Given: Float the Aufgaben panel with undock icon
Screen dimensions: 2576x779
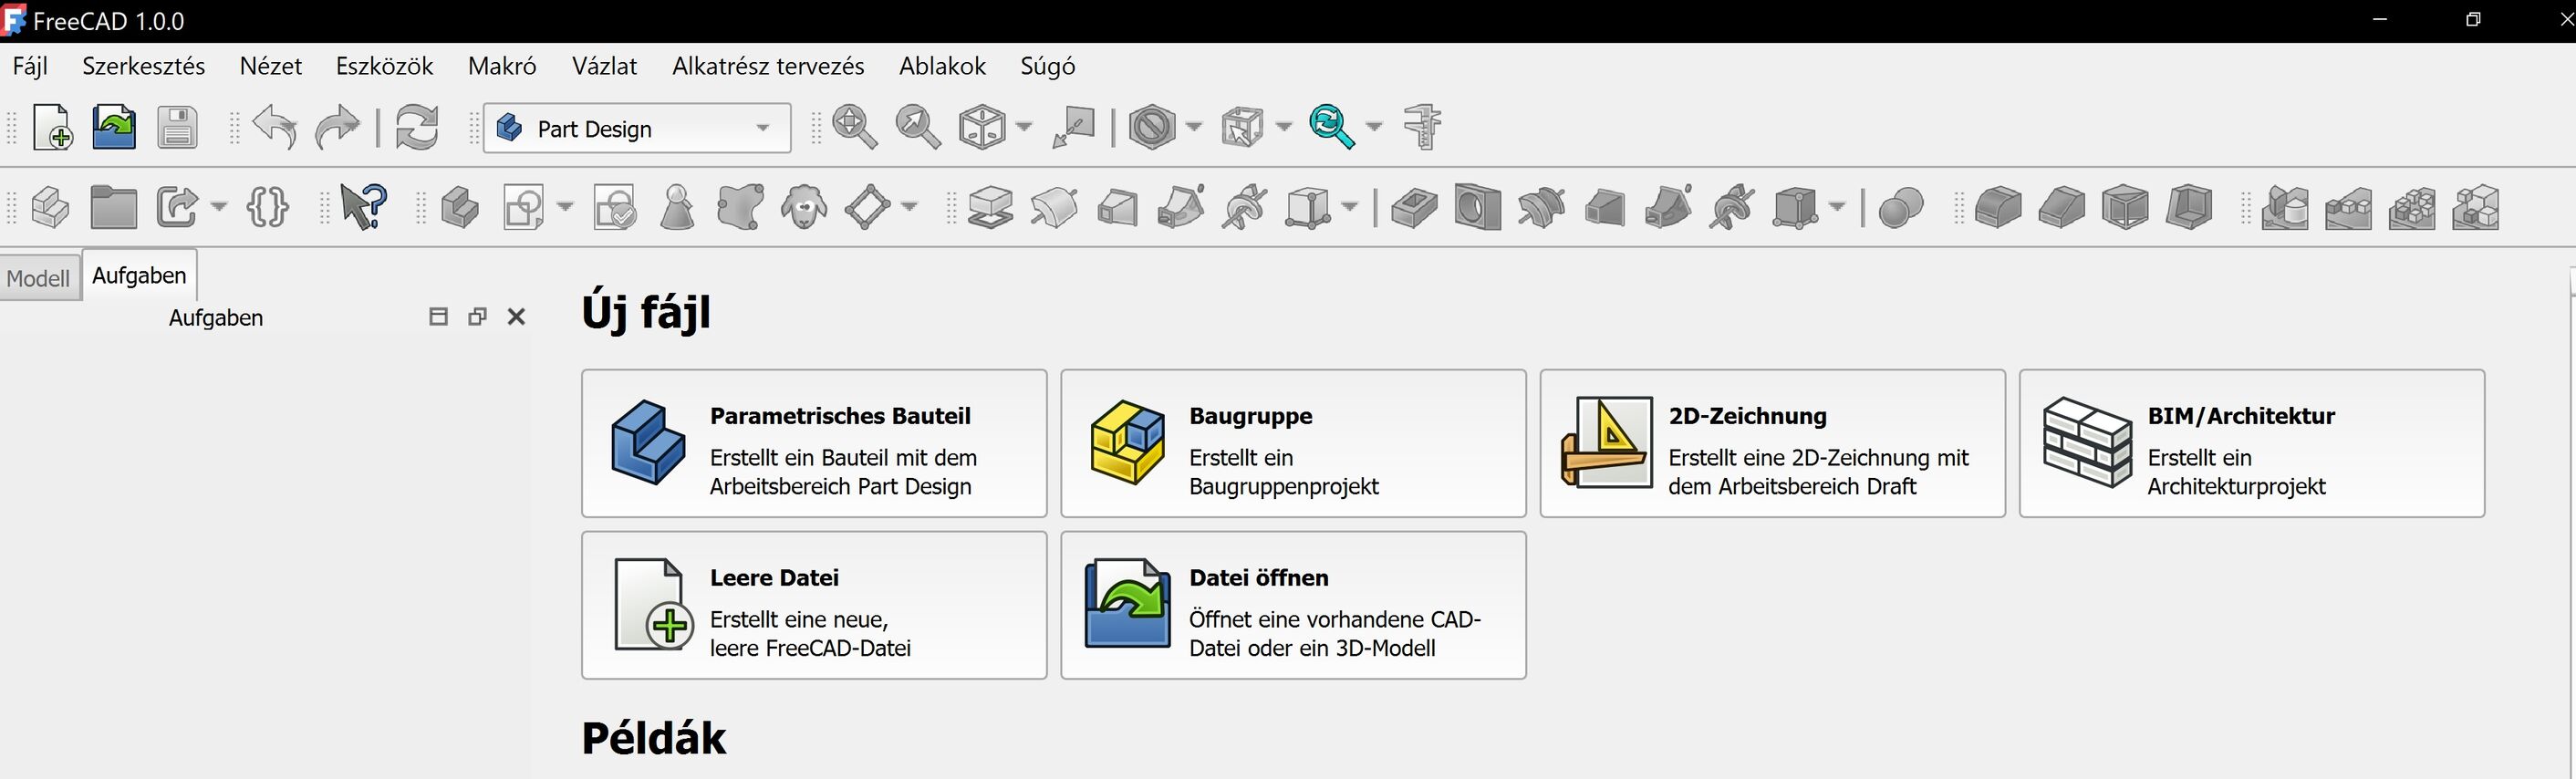Looking at the screenshot, I should [x=477, y=317].
